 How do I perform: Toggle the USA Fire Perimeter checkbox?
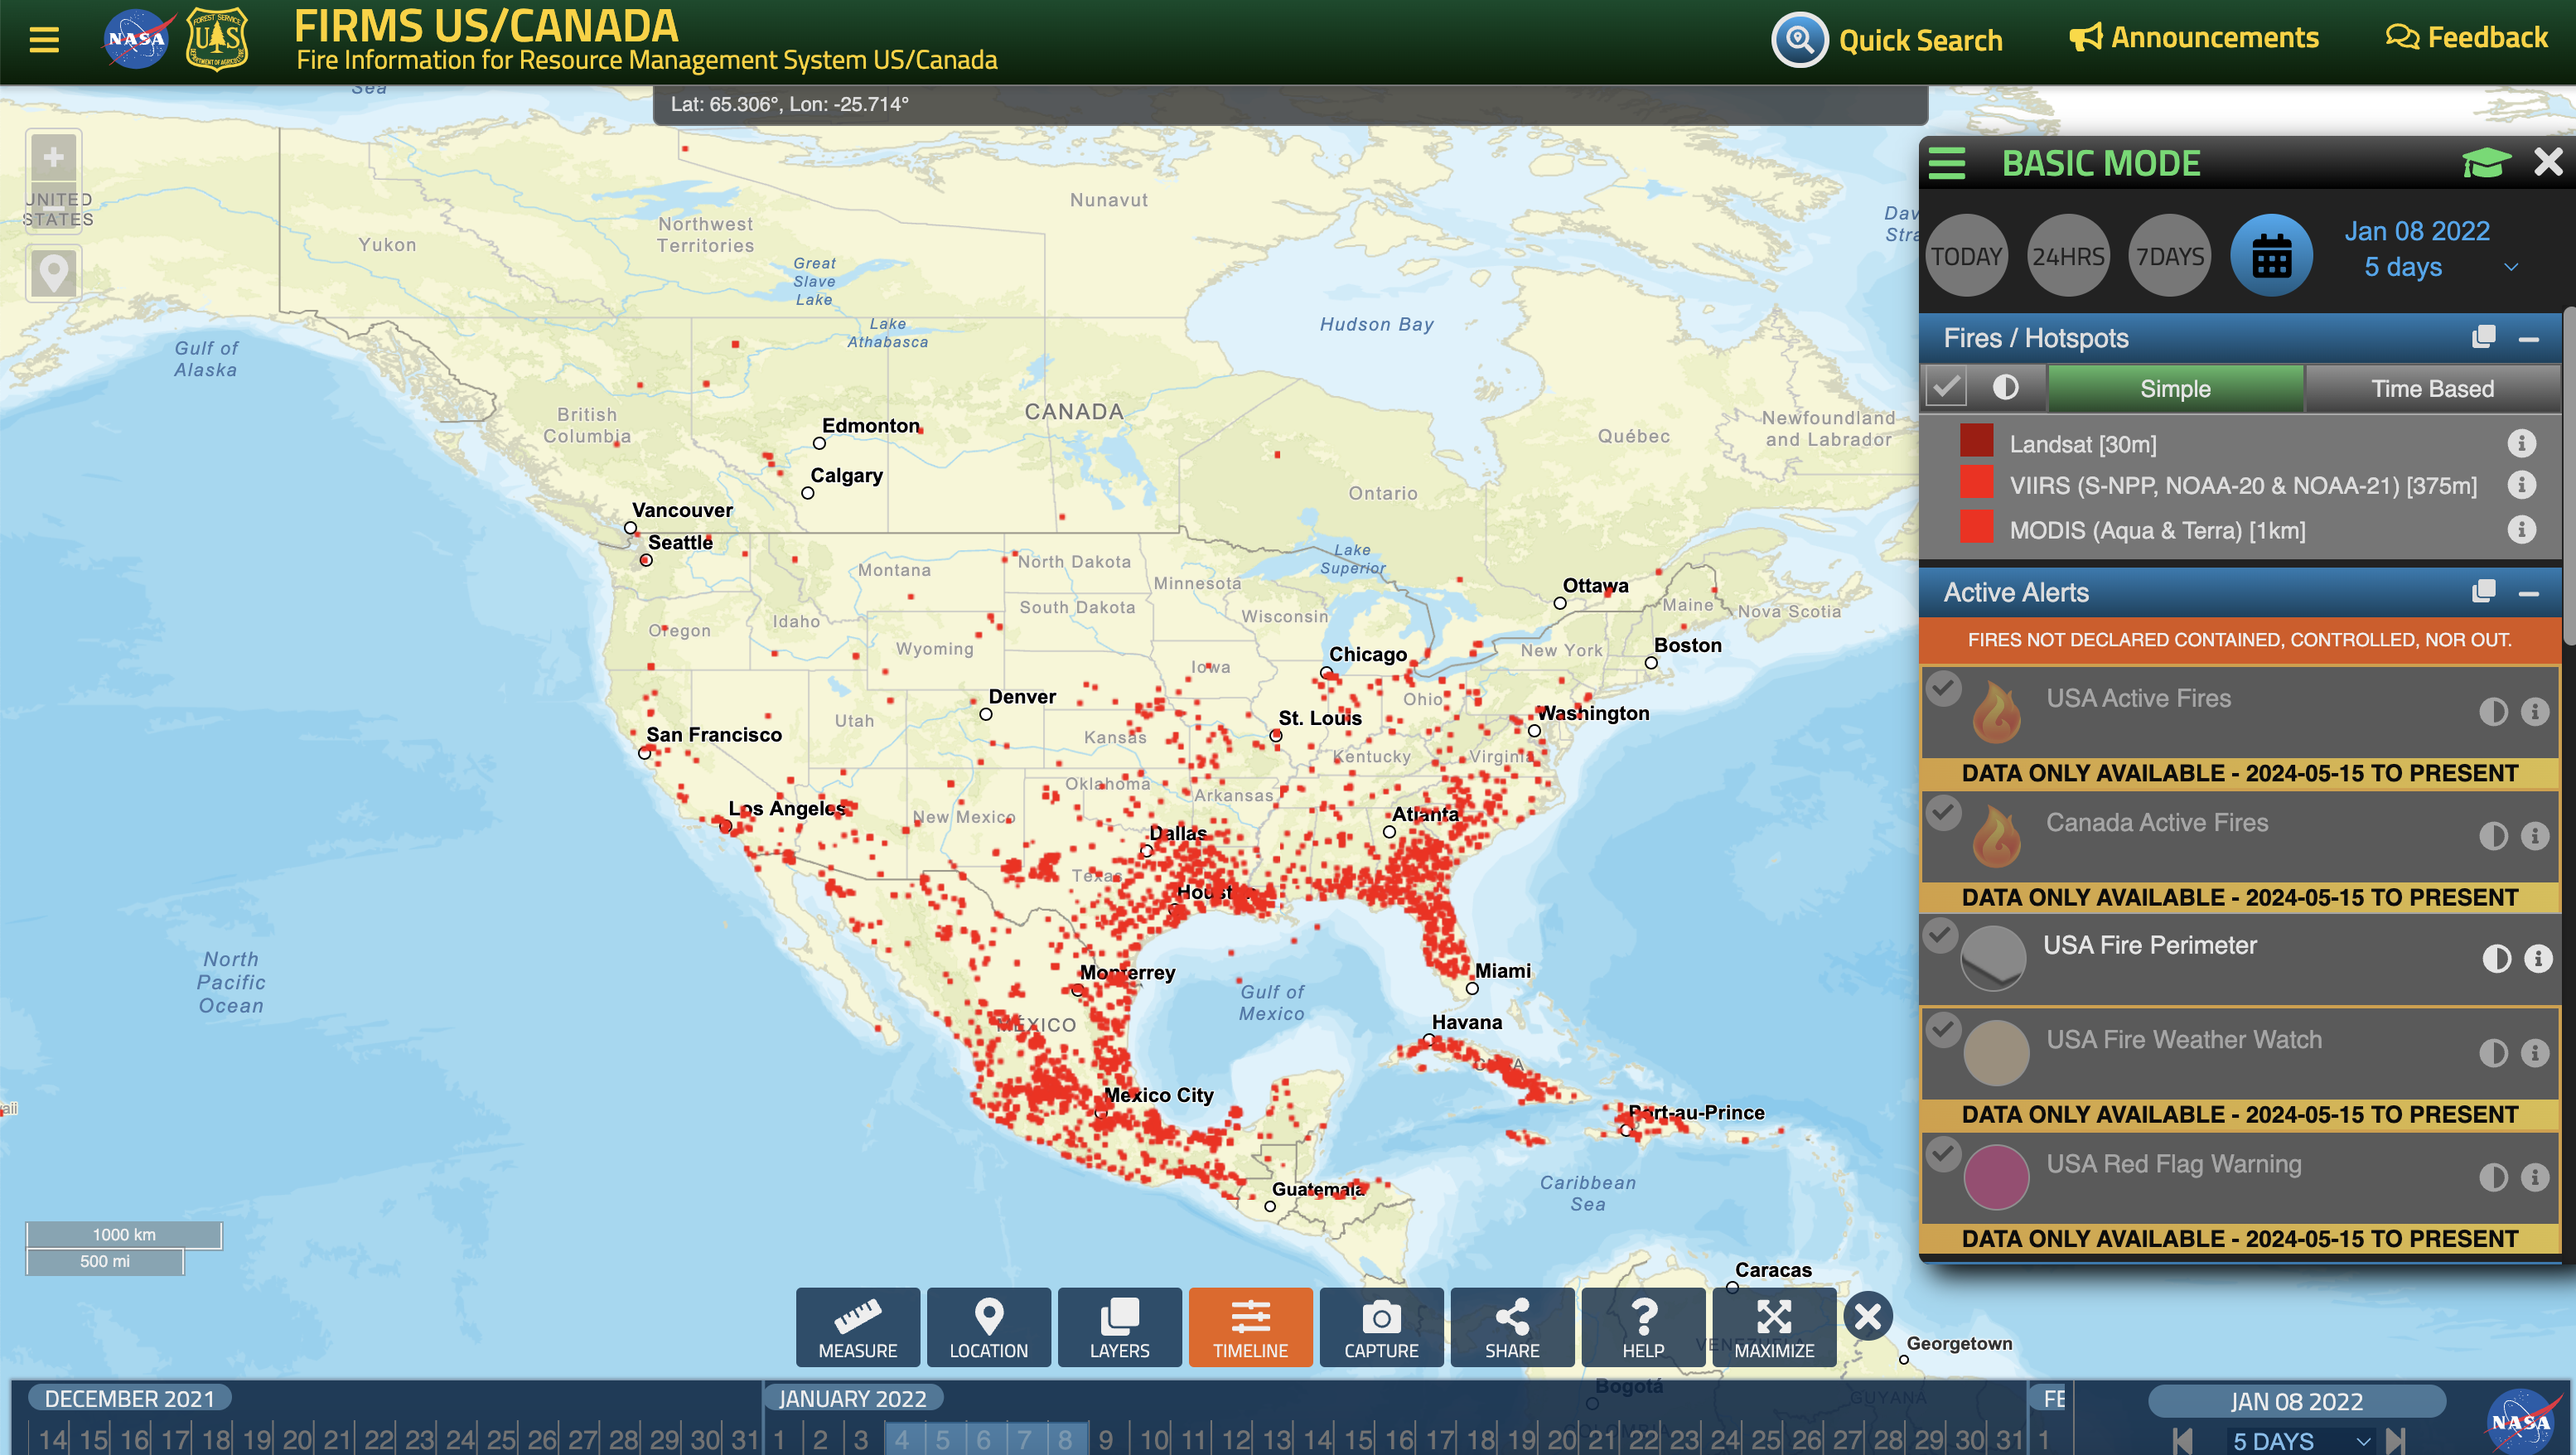[1941, 935]
